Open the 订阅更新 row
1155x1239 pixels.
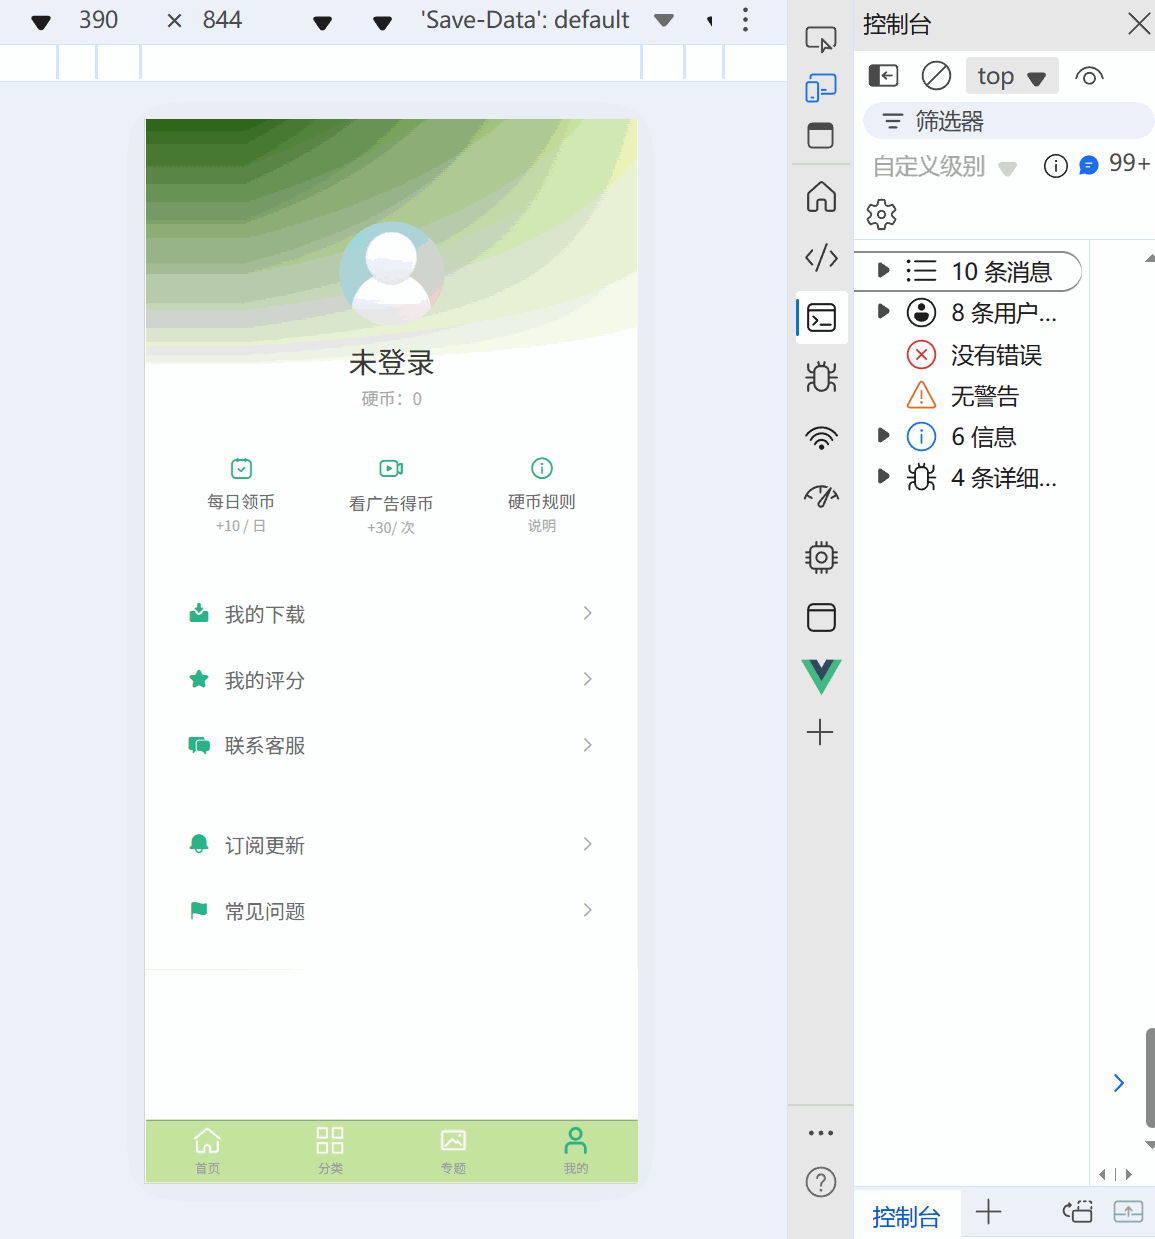391,845
